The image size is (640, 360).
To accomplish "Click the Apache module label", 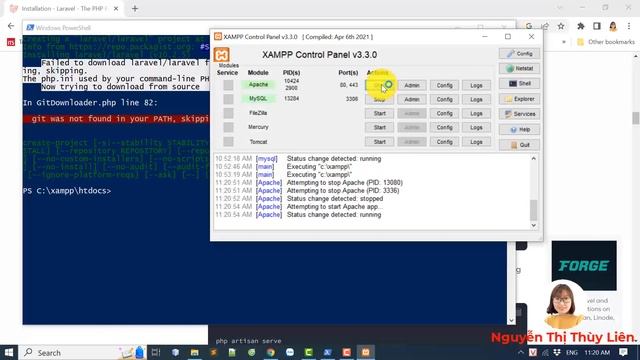I will pos(258,84).
